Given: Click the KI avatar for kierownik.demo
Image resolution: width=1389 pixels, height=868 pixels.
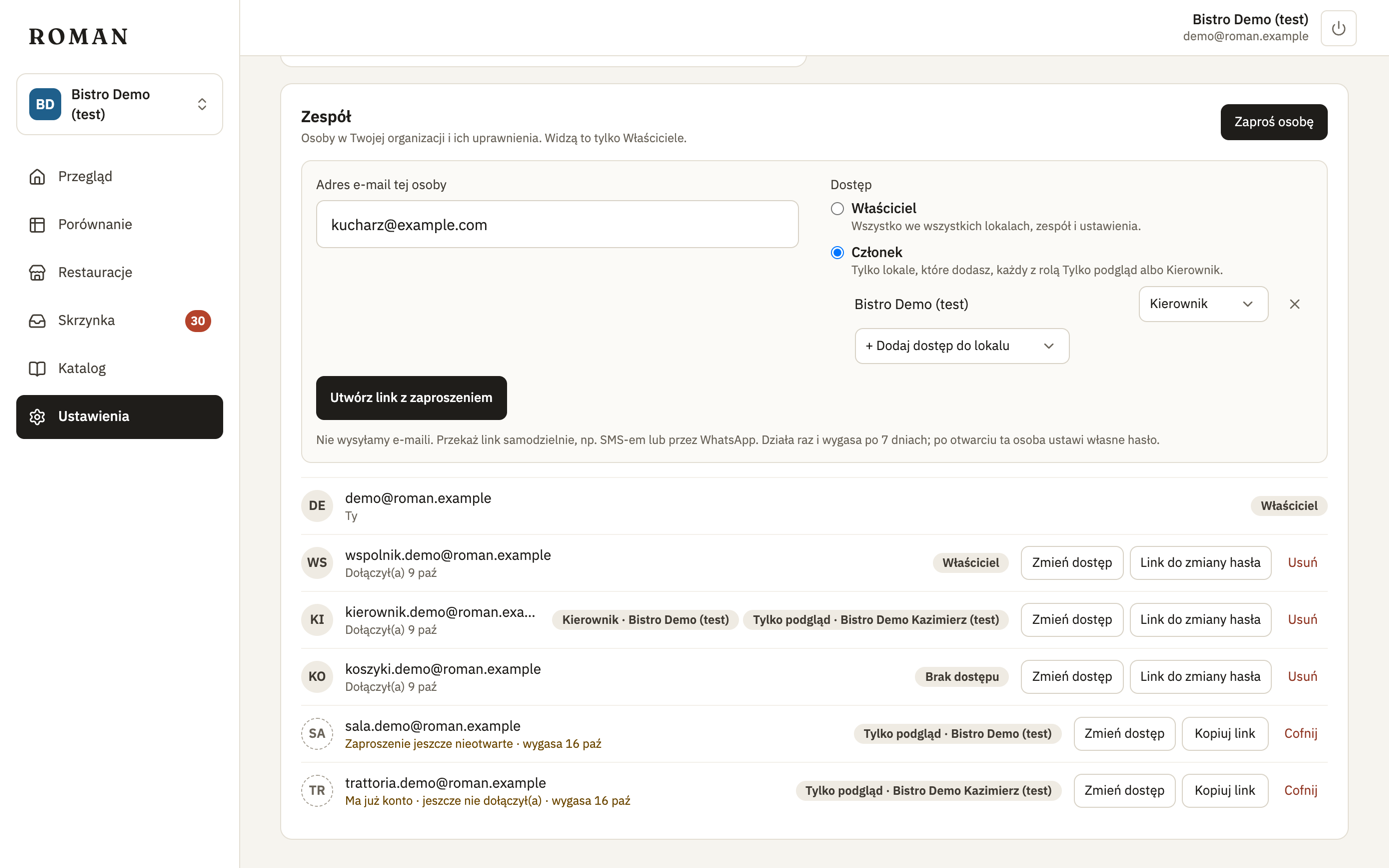Looking at the screenshot, I should (317, 619).
